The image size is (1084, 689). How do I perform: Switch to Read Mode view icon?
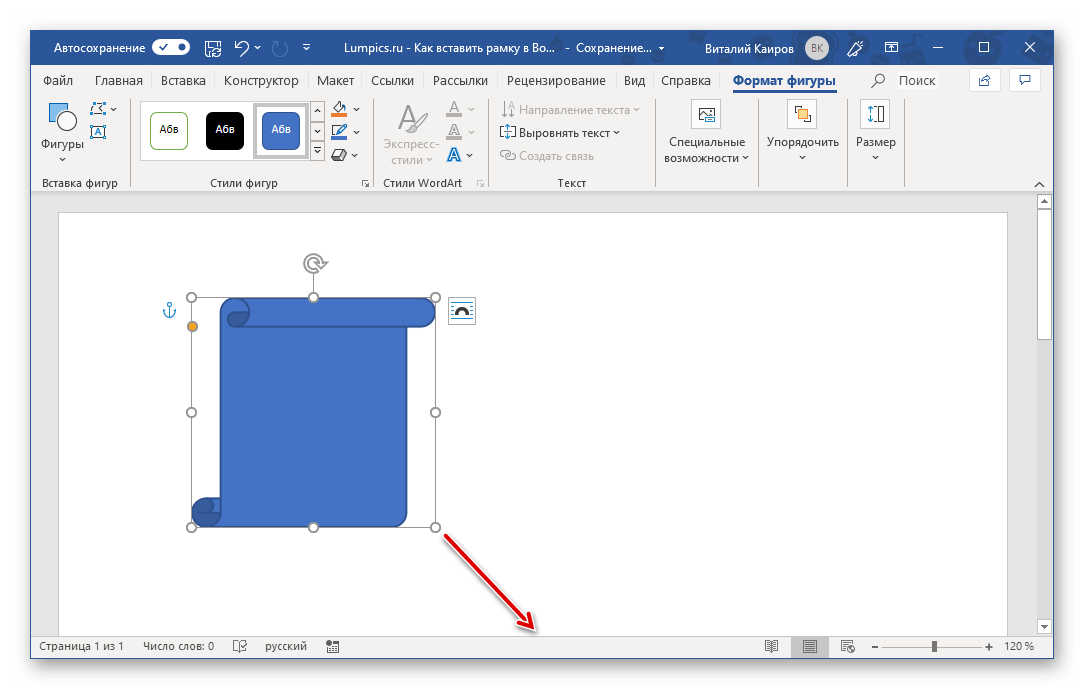click(x=771, y=647)
